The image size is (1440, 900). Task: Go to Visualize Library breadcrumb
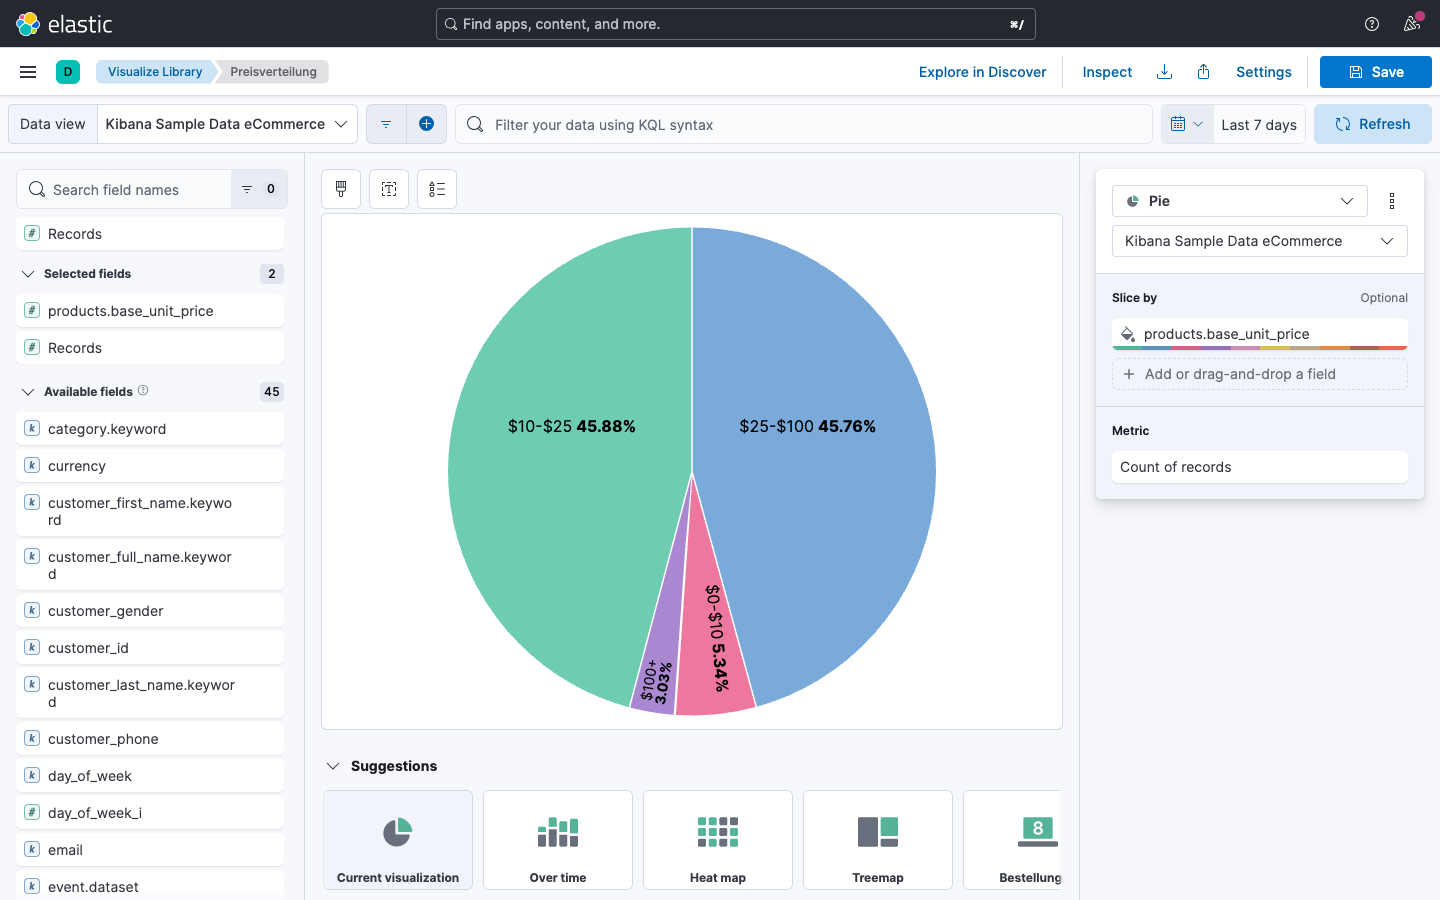tap(155, 72)
